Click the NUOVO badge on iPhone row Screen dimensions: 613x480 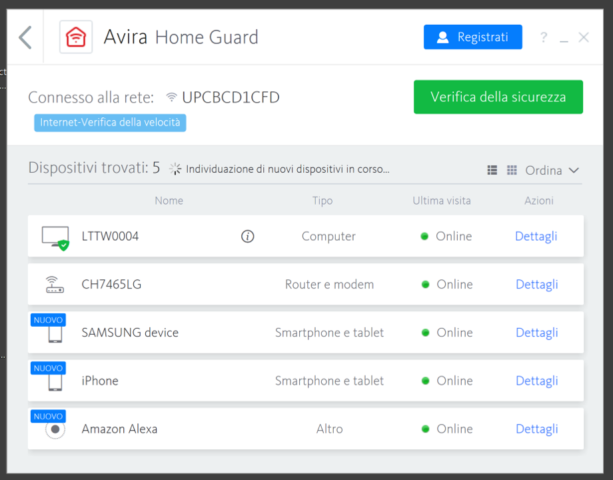[48, 368]
